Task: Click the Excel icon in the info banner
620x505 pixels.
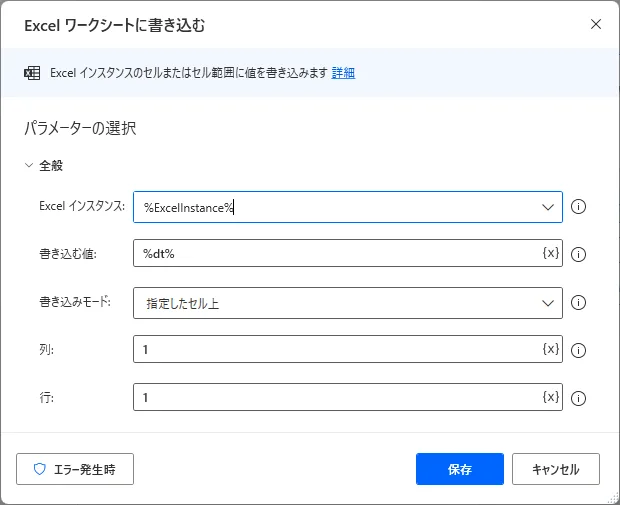Action: coord(32,73)
